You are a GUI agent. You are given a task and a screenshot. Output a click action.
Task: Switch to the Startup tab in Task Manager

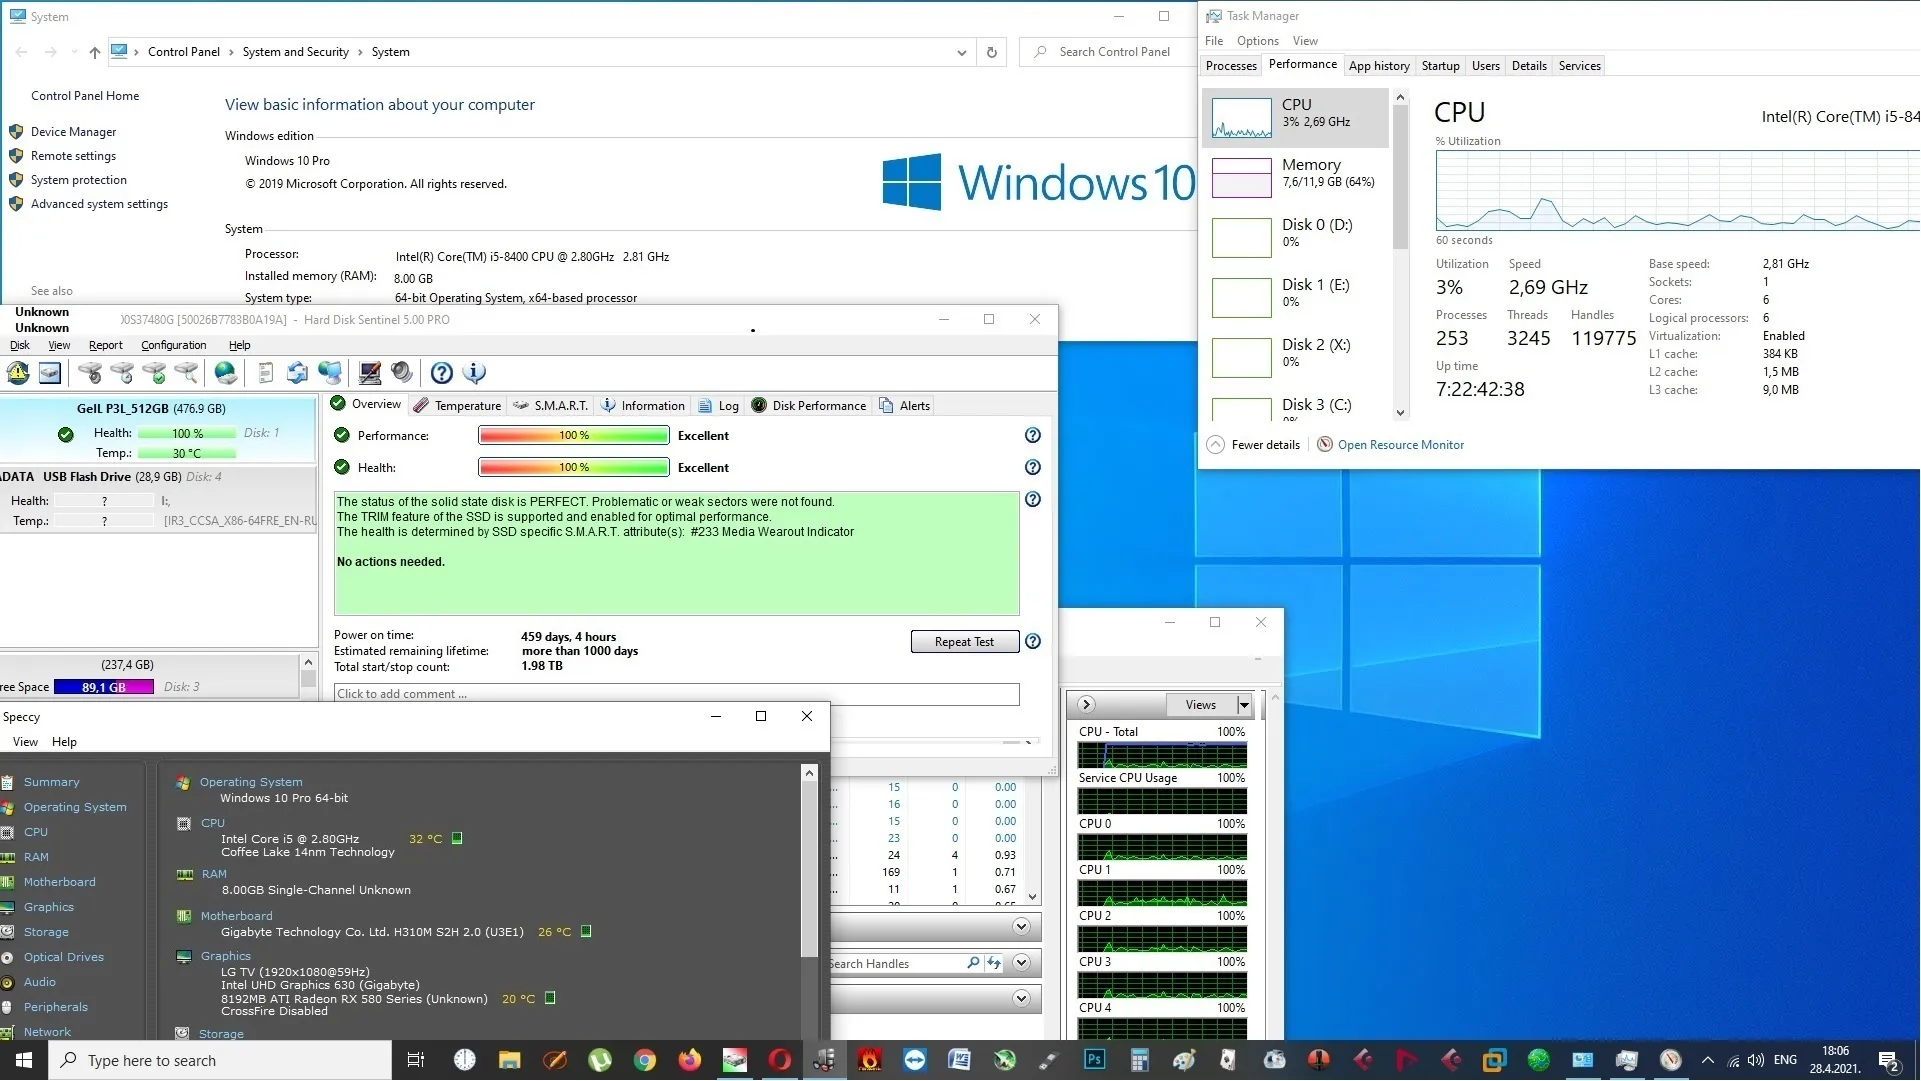point(1440,66)
